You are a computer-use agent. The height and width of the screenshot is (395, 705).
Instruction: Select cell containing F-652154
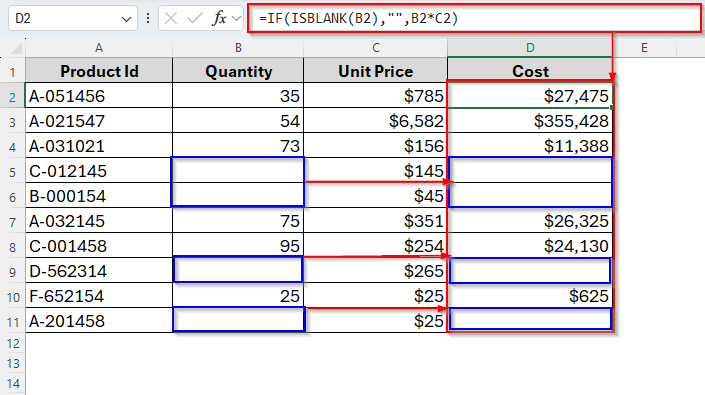coord(99,296)
